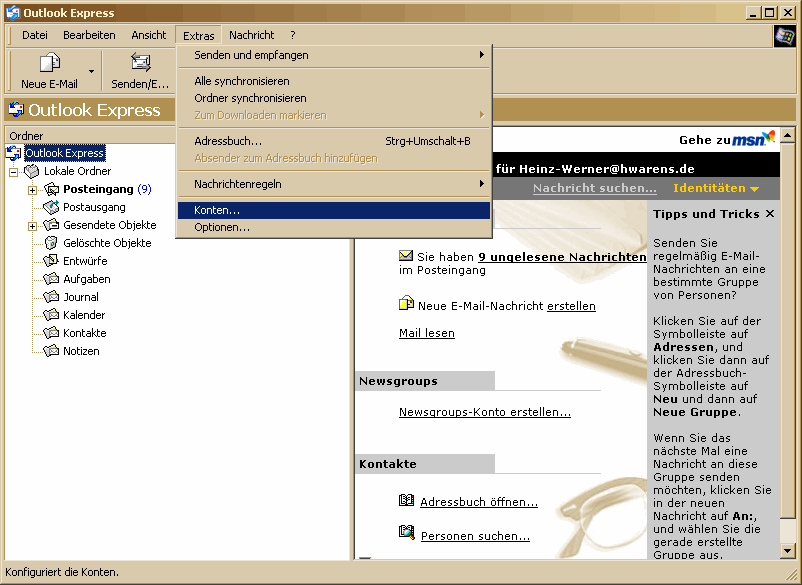Click the vertical scrollbar thumb in the content pane

coord(788,330)
